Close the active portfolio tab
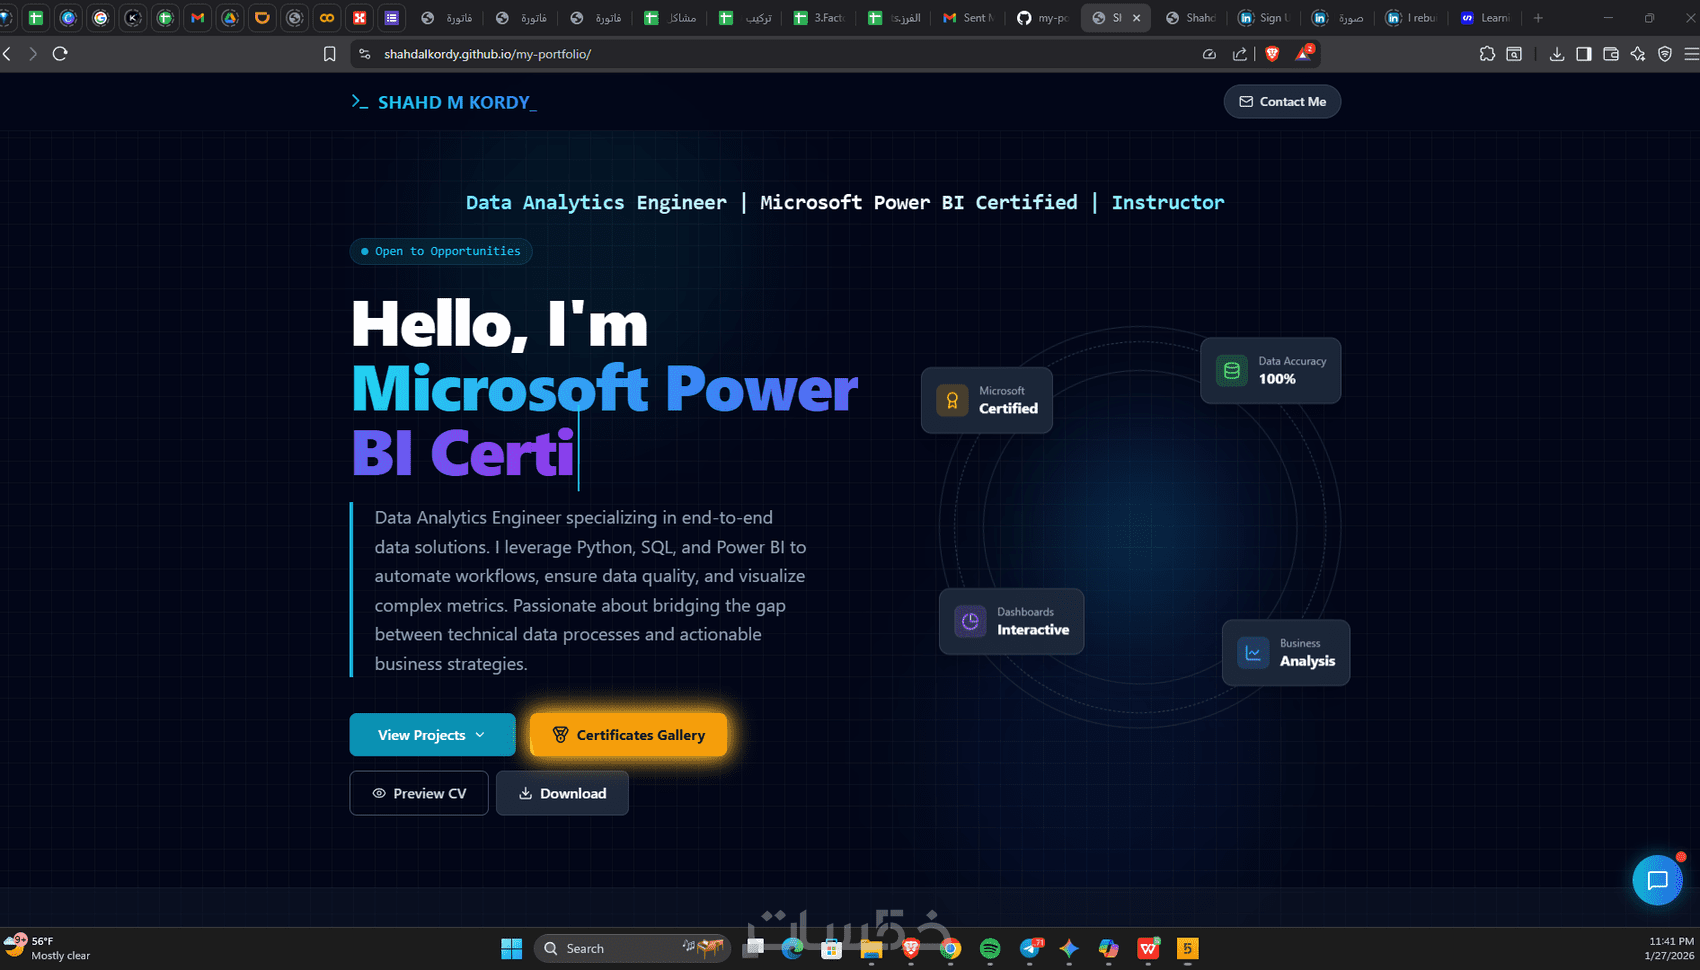 tap(1136, 18)
